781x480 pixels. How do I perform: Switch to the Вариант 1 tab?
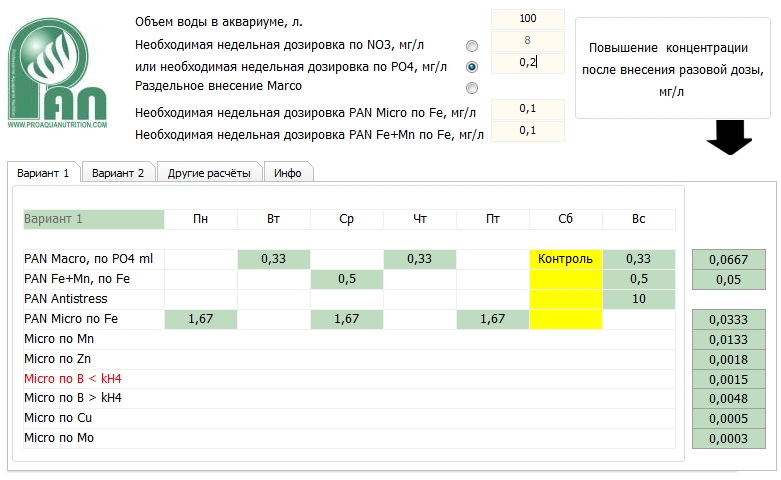(x=44, y=173)
